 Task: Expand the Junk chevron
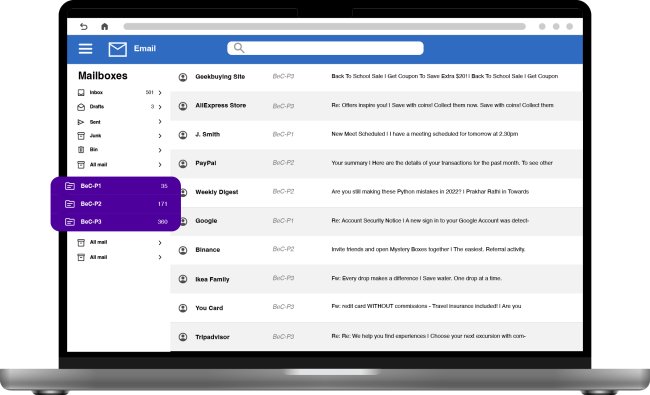click(x=160, y=136)
